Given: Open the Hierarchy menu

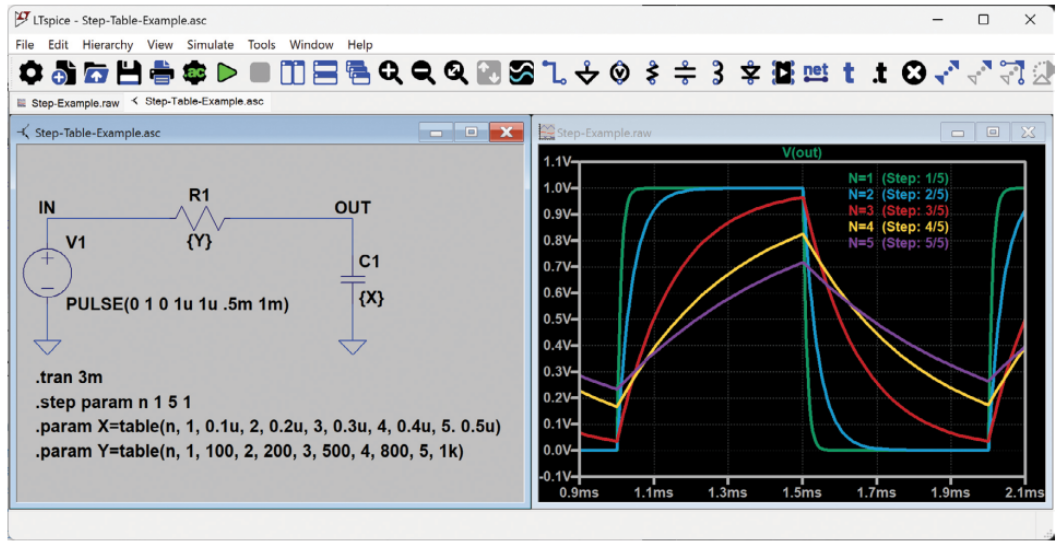Looking at the screenshot, I should [x=107, y=45].
